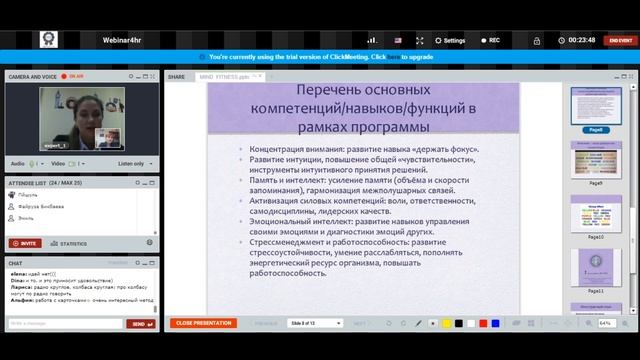The image size is (640, 360).
Task: Mute the Audio microphone icon
Action: pos(31,164)
